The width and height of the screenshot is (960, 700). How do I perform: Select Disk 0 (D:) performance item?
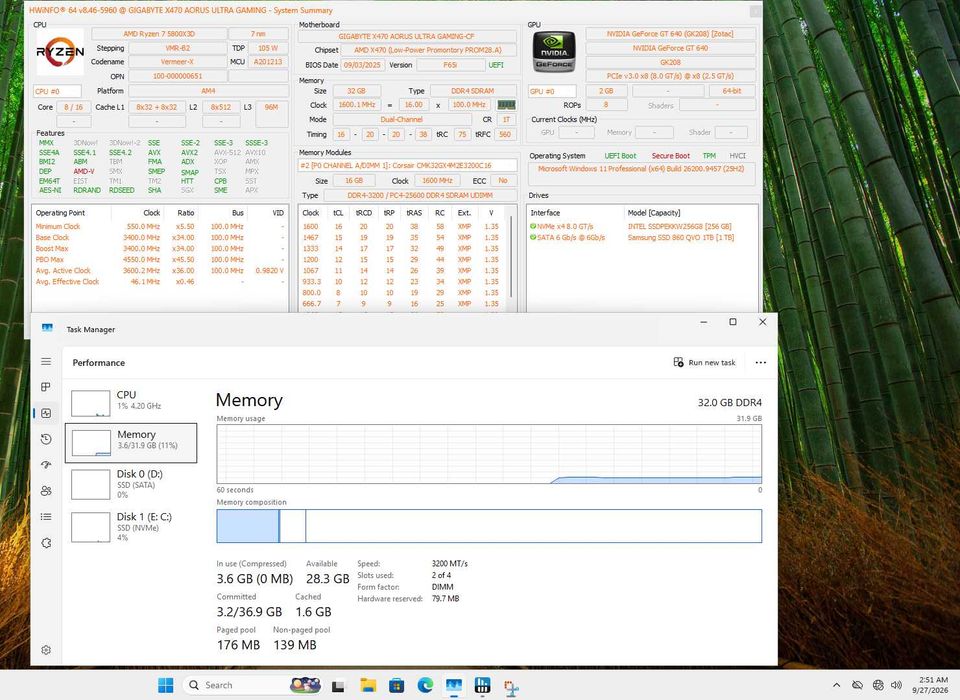click(131, 484)
